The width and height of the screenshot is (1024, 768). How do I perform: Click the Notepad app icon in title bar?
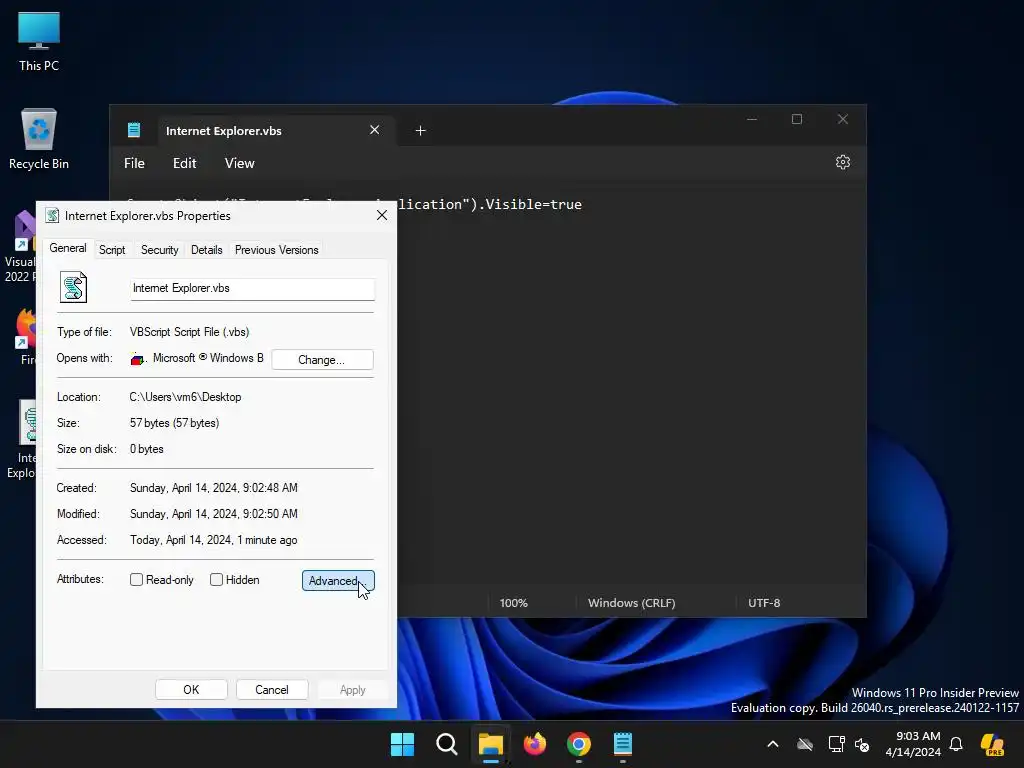point(134,130)
